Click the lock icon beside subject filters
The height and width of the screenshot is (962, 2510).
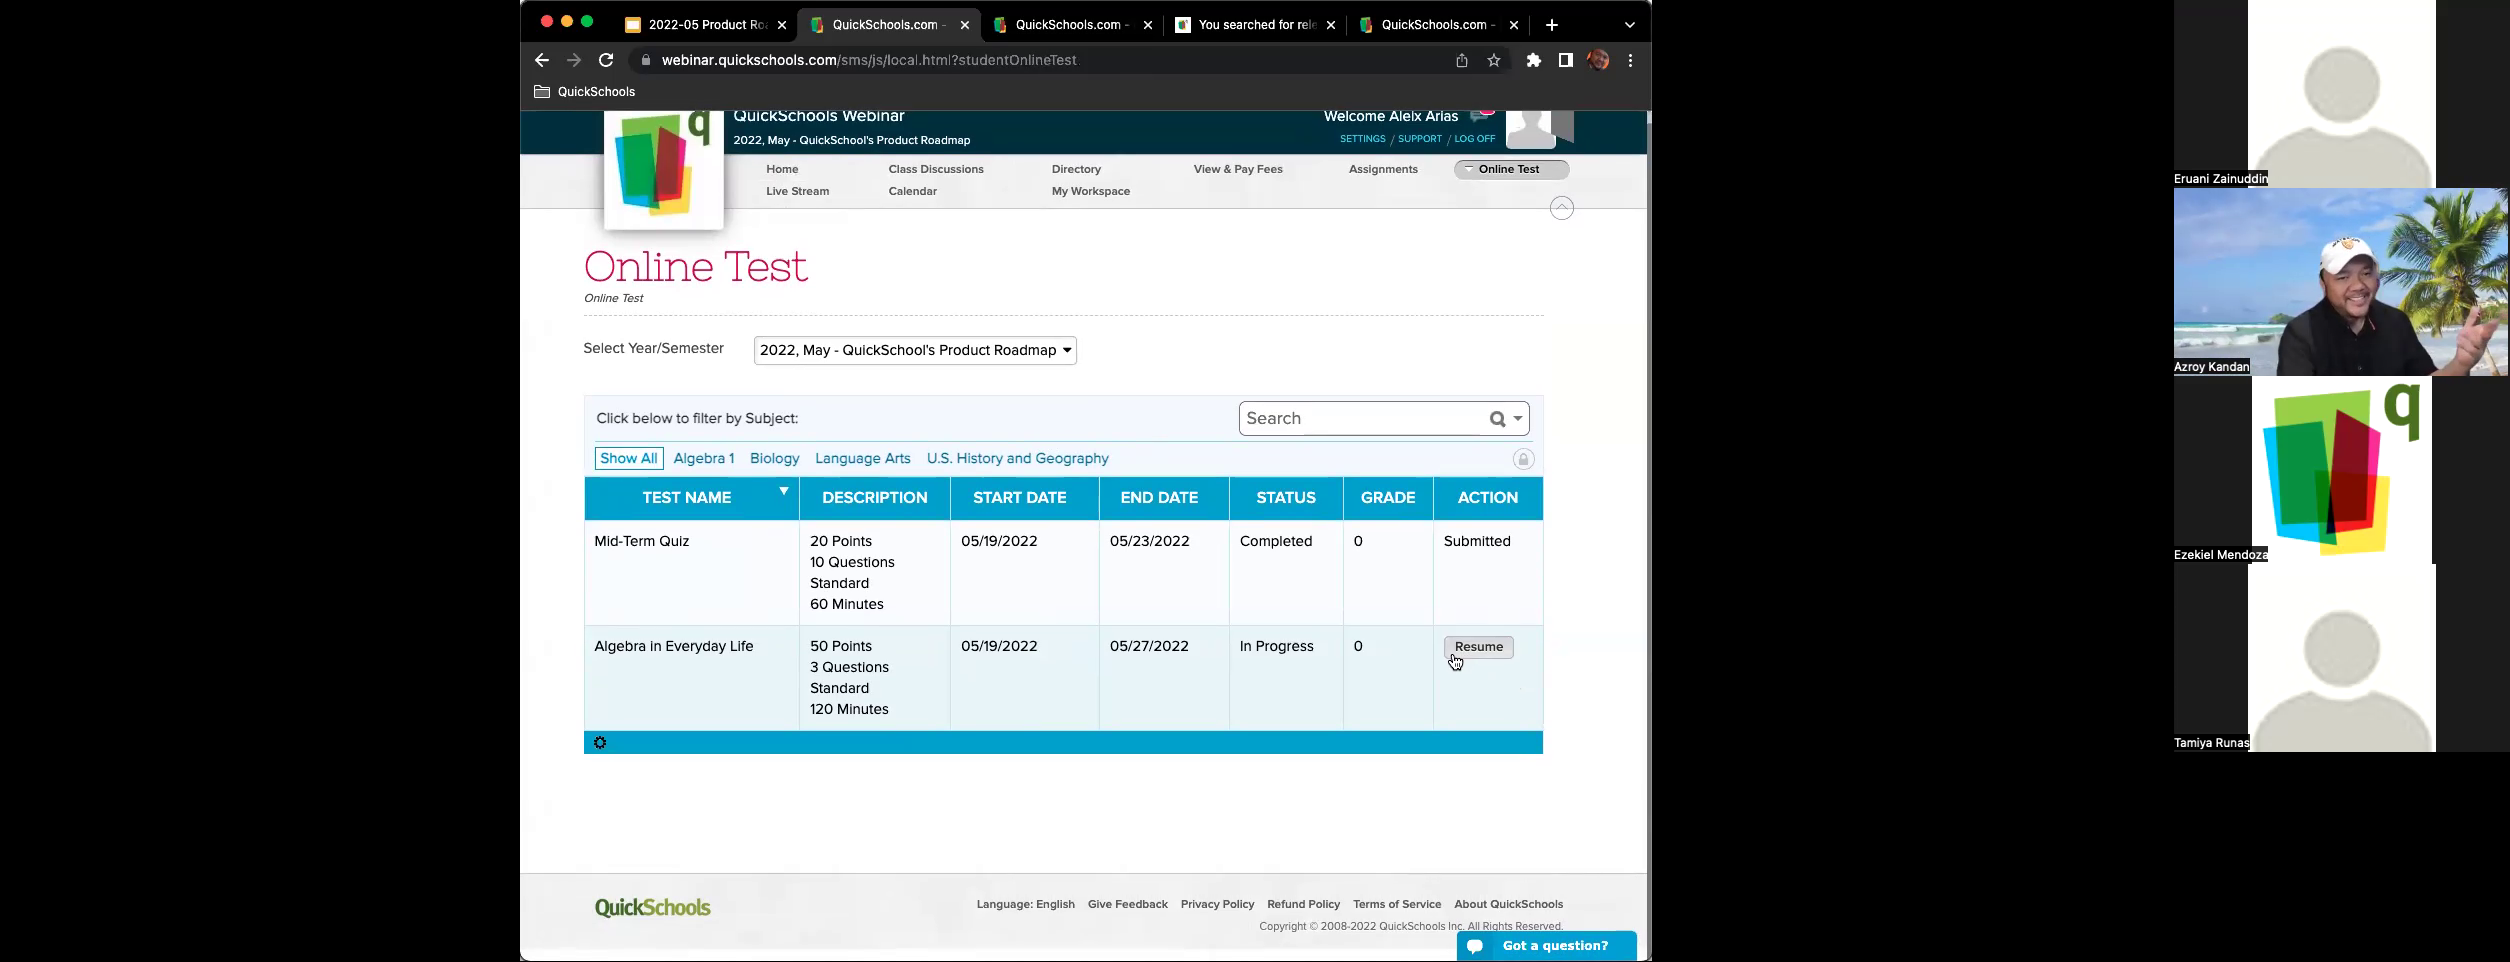1523,459
